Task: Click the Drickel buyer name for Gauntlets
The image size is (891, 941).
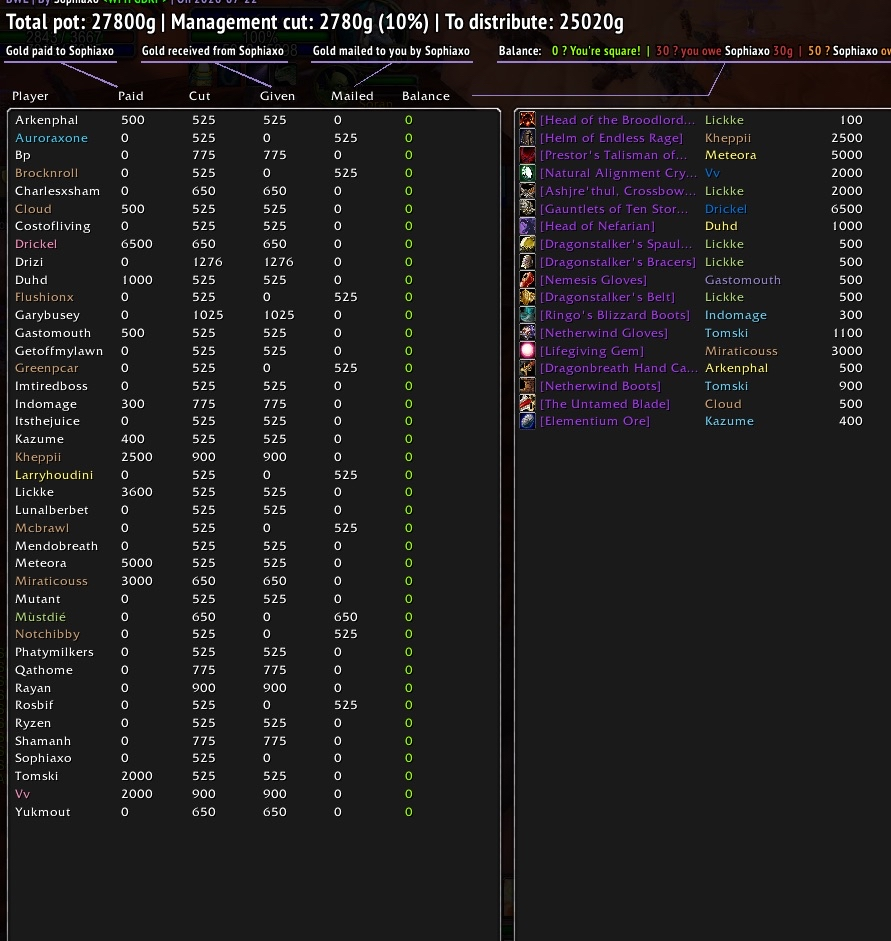Action: point(725,209)
